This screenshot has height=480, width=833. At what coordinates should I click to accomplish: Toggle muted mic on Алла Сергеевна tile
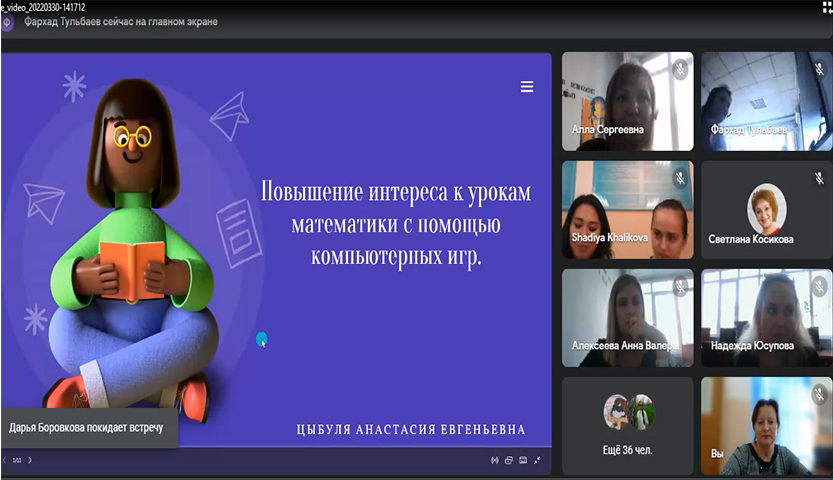tap(680, 69)
